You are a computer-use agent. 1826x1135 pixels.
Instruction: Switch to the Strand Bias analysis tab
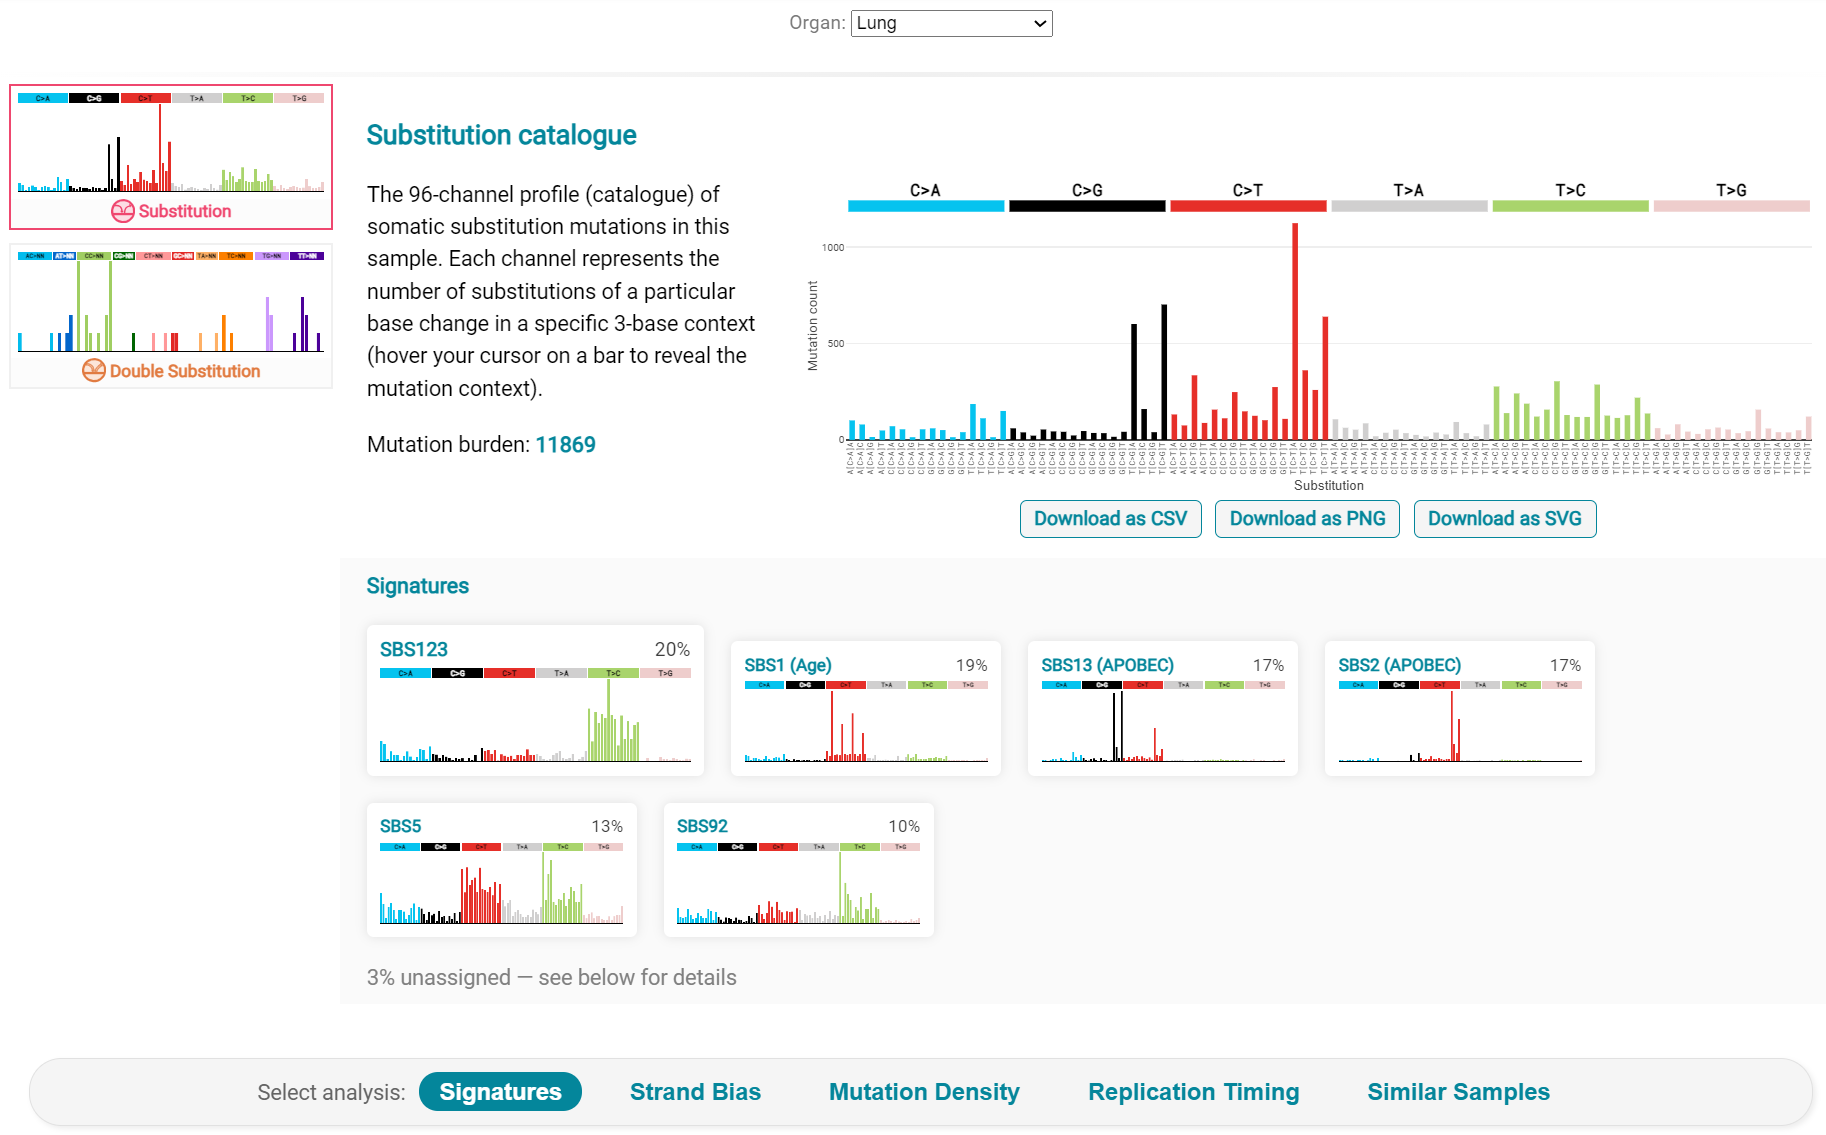tap(695, 1092)
